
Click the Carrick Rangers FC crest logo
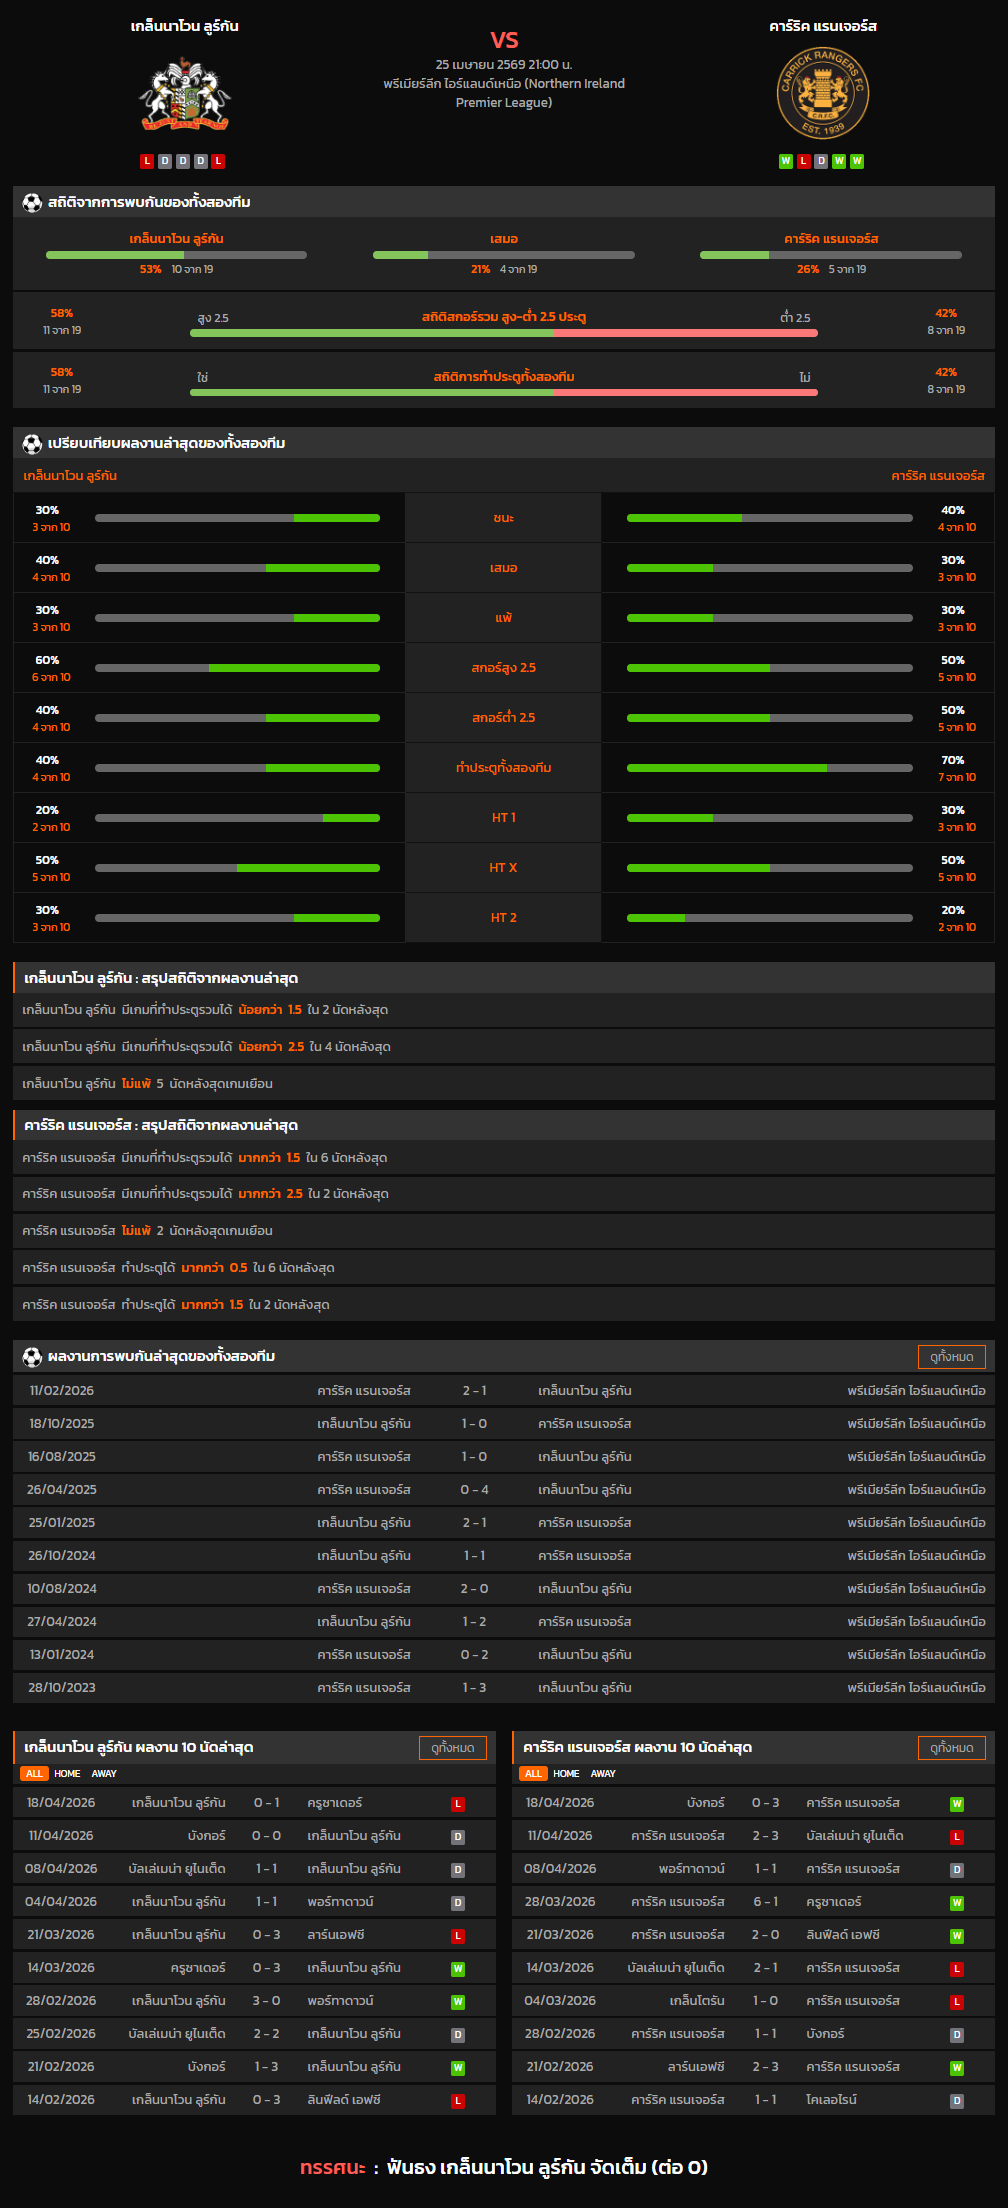coord(823,94)
